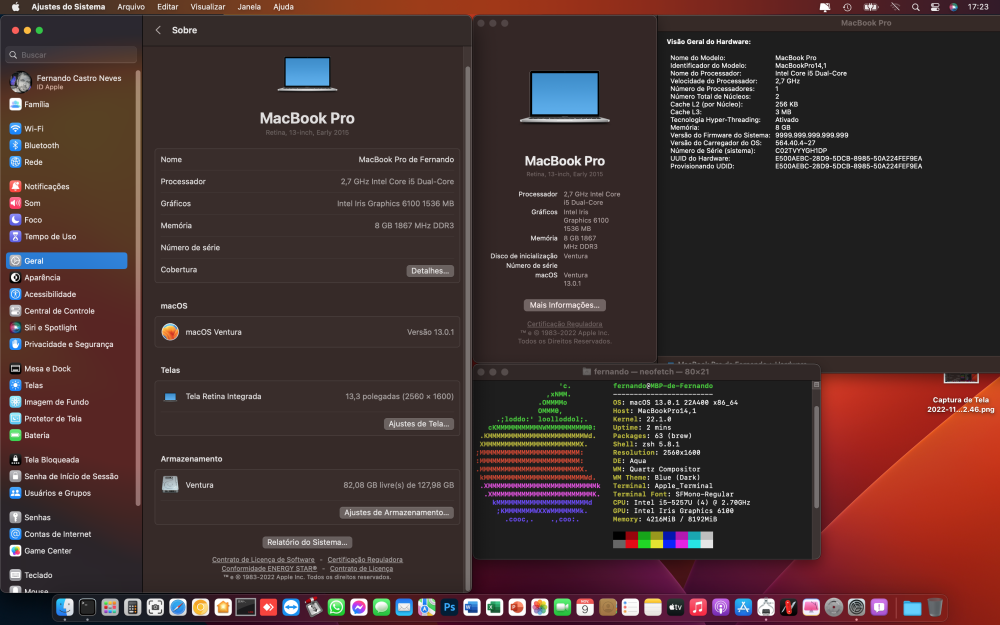This screenshot has height=625, width=1000.
Task: Open the Editar menu
Action: coord(168,7)
